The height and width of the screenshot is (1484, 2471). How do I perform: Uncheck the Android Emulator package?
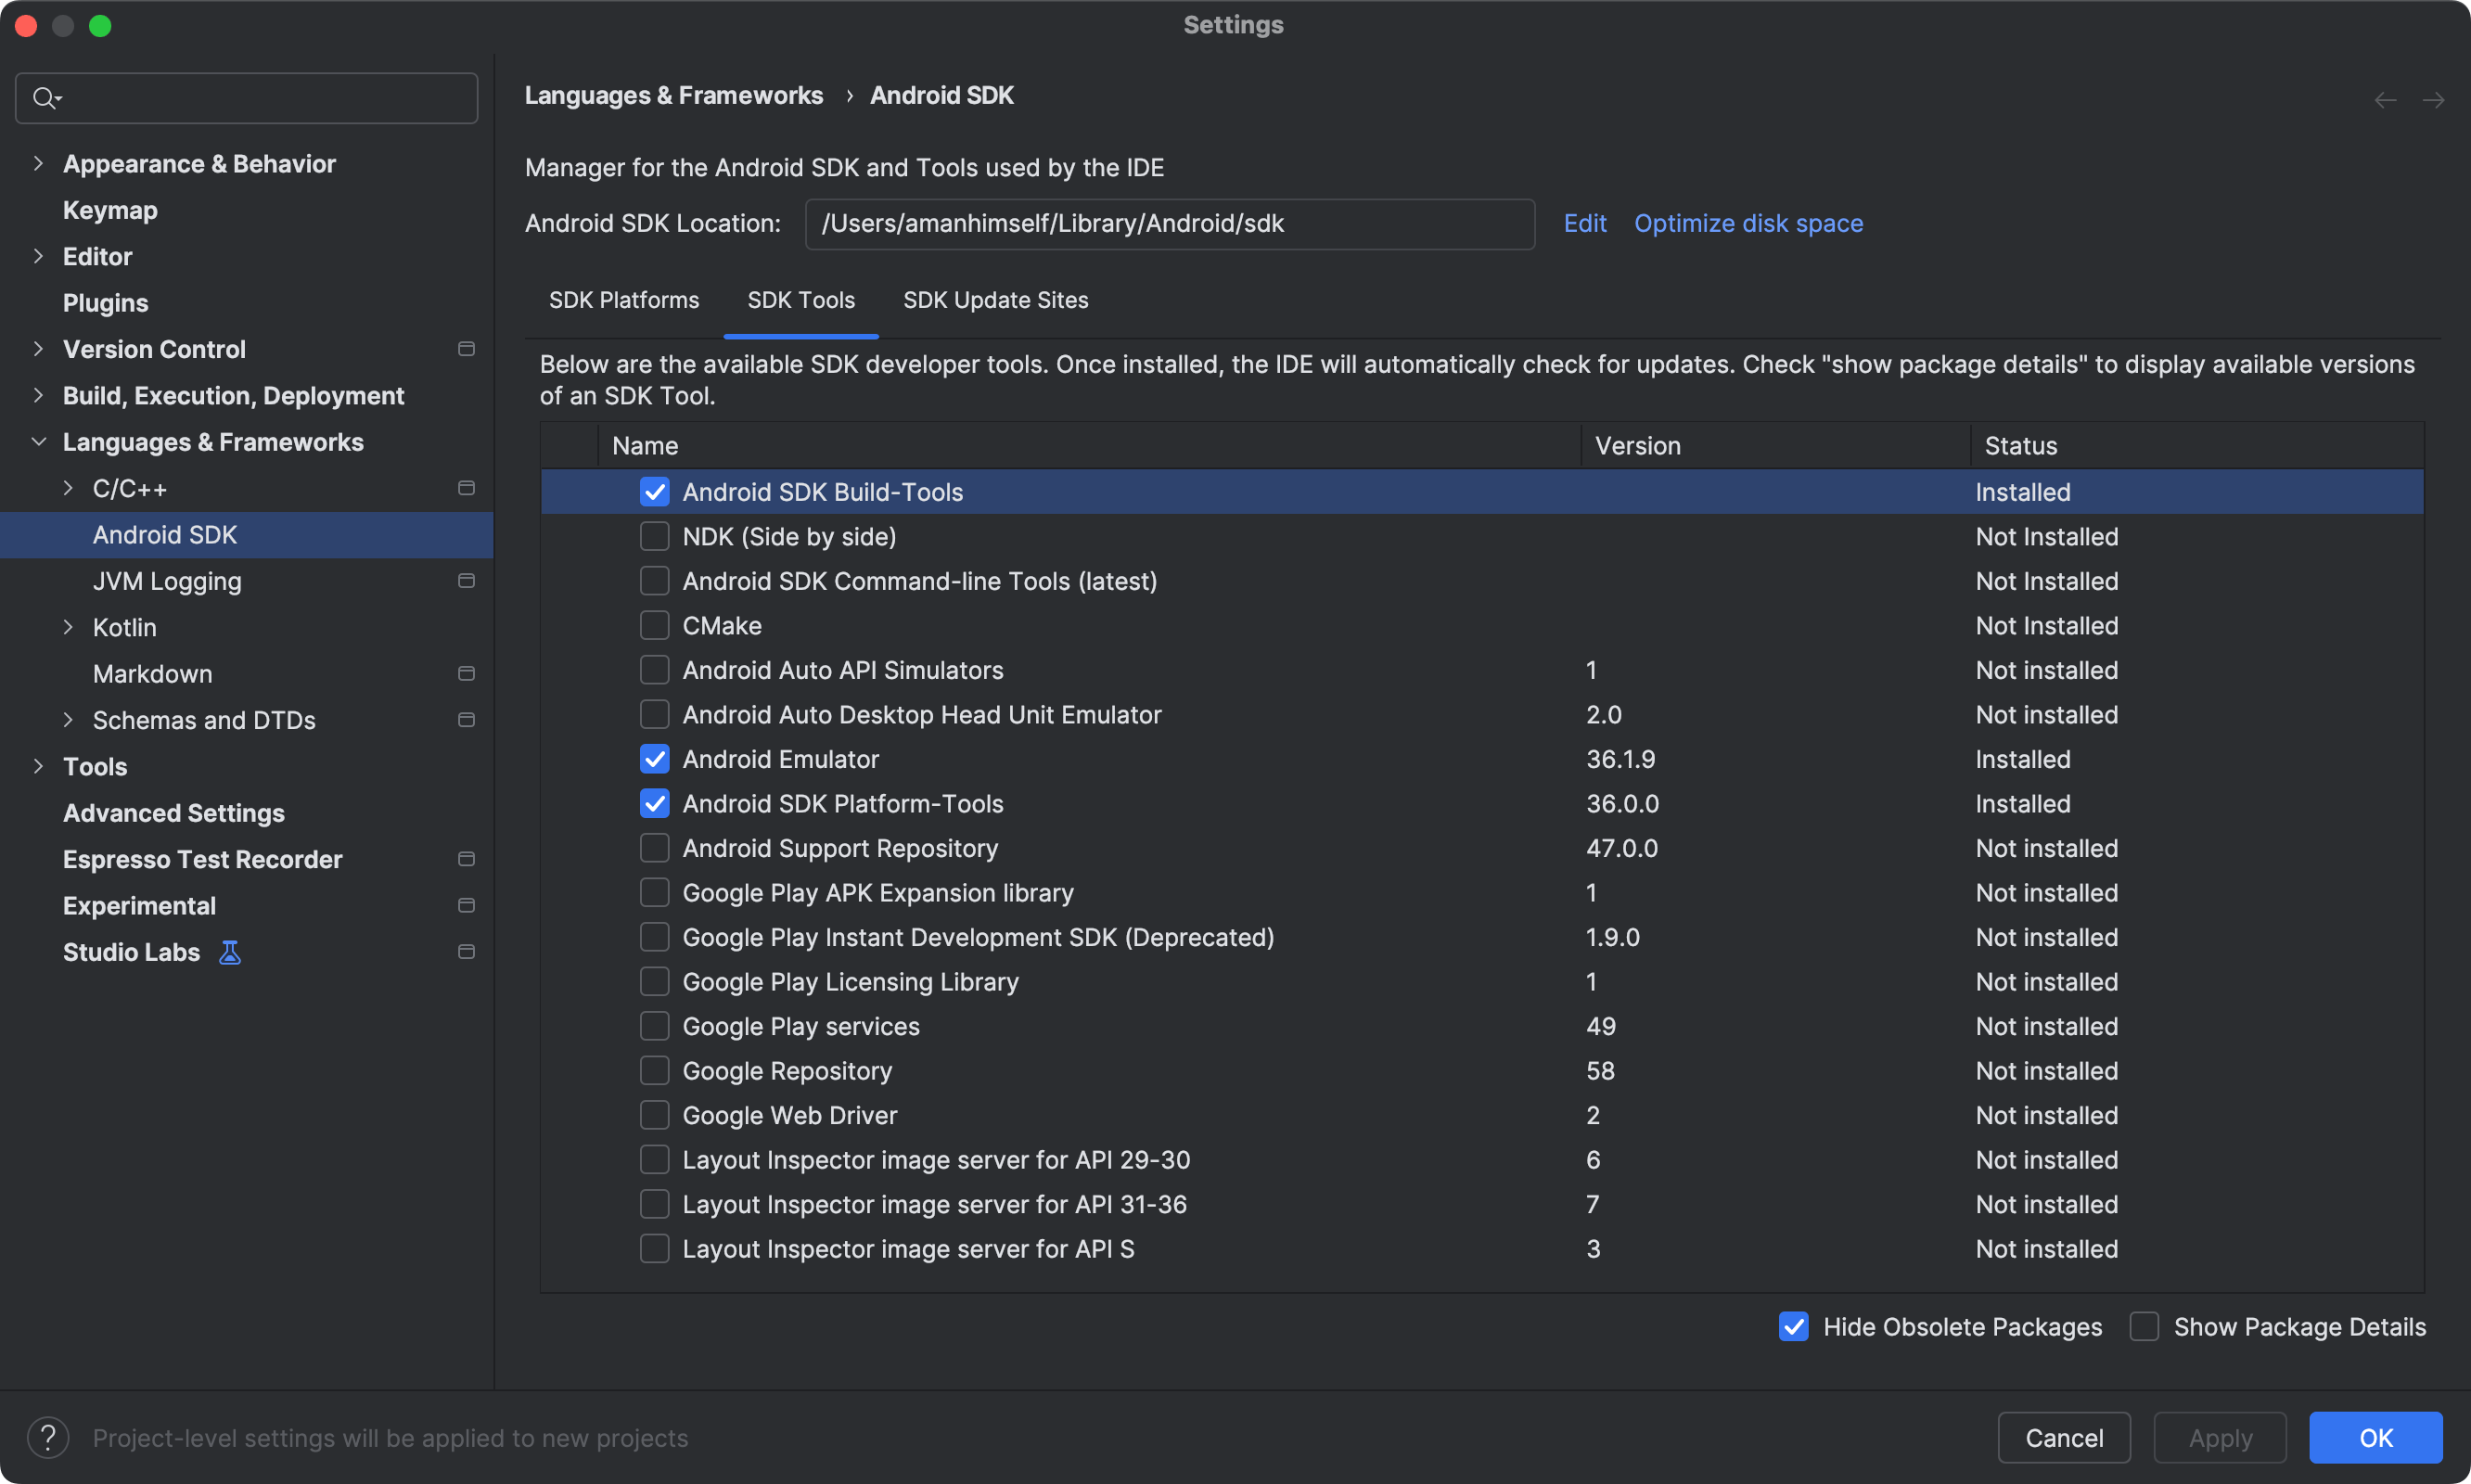[x=655, y=759]
